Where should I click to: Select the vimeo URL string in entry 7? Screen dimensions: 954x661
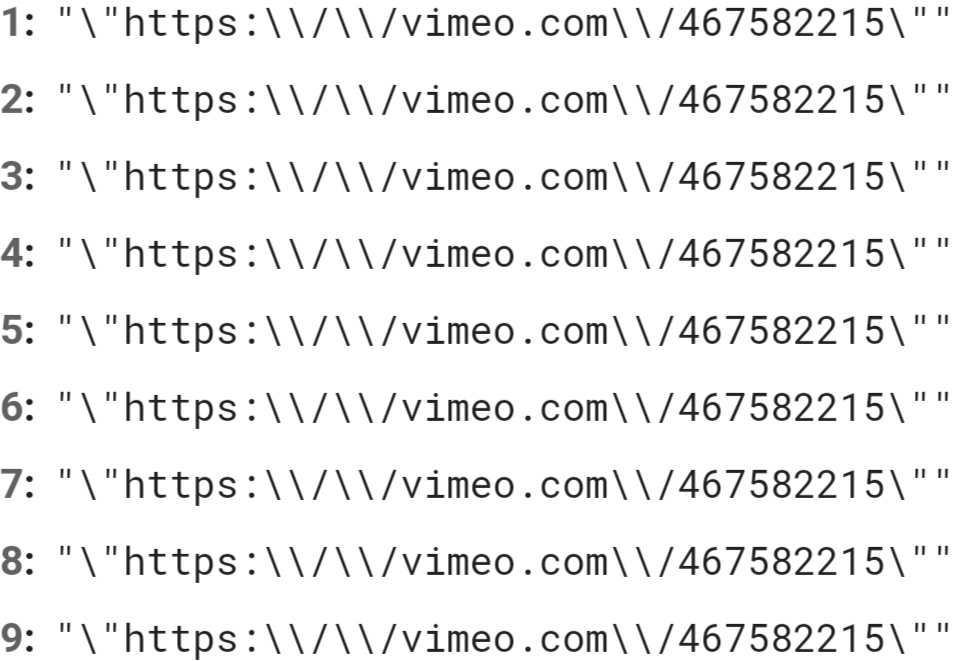(504, 486)
